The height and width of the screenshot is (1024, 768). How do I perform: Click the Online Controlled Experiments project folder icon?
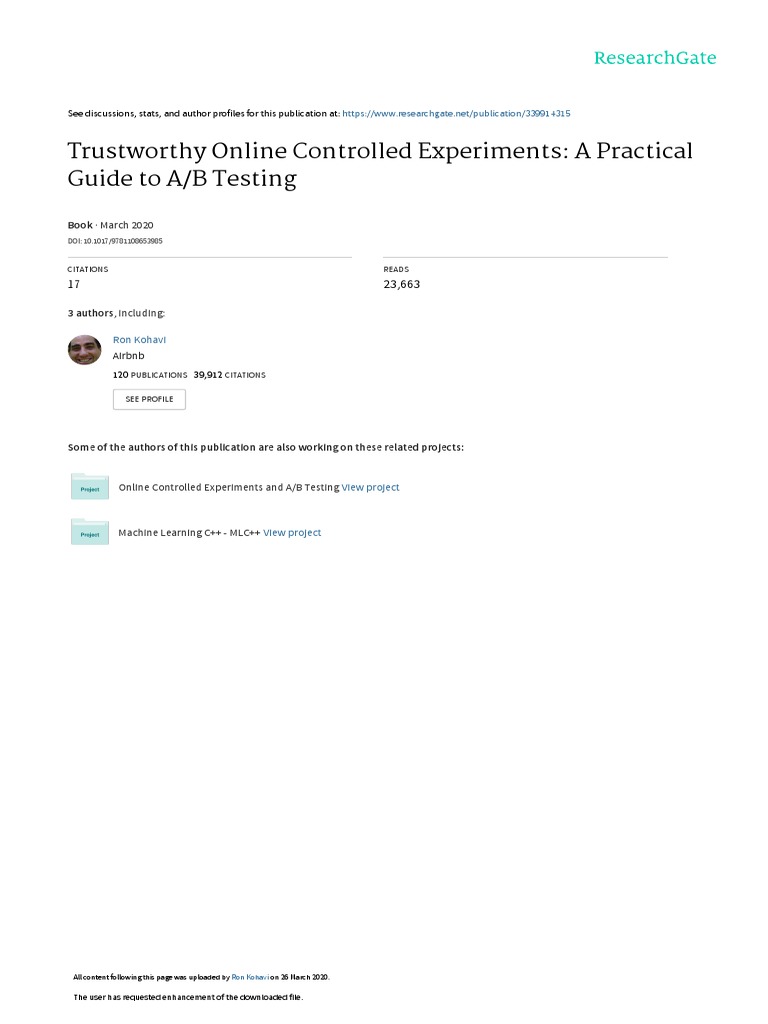(x=90, y=487)
